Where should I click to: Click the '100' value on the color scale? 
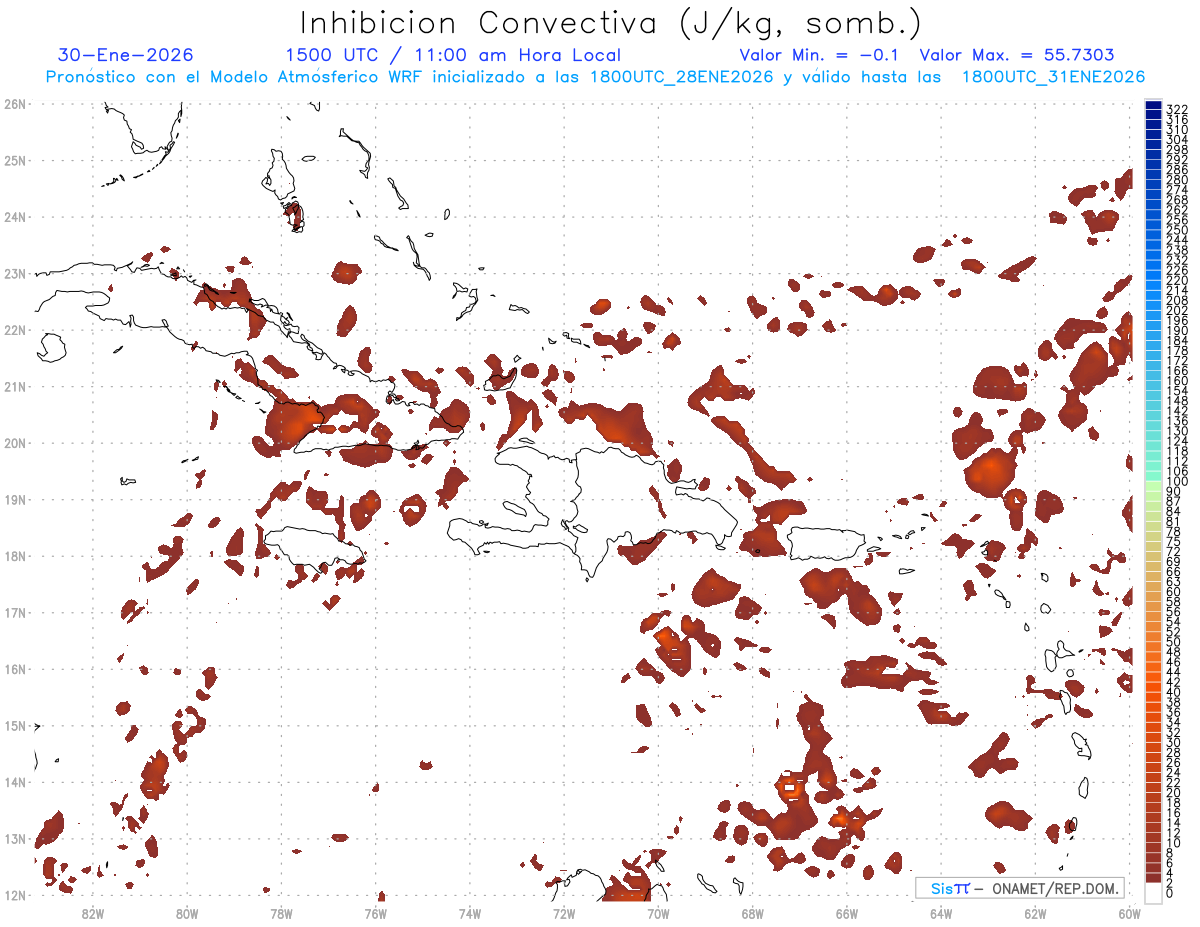point(1176,482)
